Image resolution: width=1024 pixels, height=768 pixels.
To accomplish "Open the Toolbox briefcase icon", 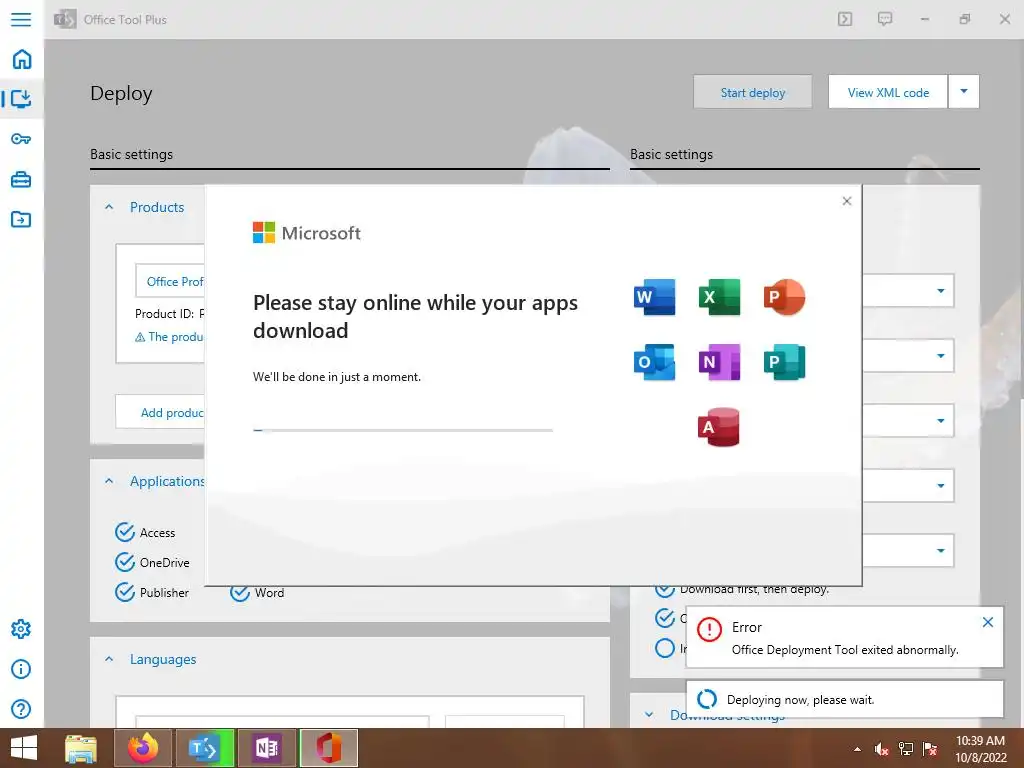I will tap(21, 179).
